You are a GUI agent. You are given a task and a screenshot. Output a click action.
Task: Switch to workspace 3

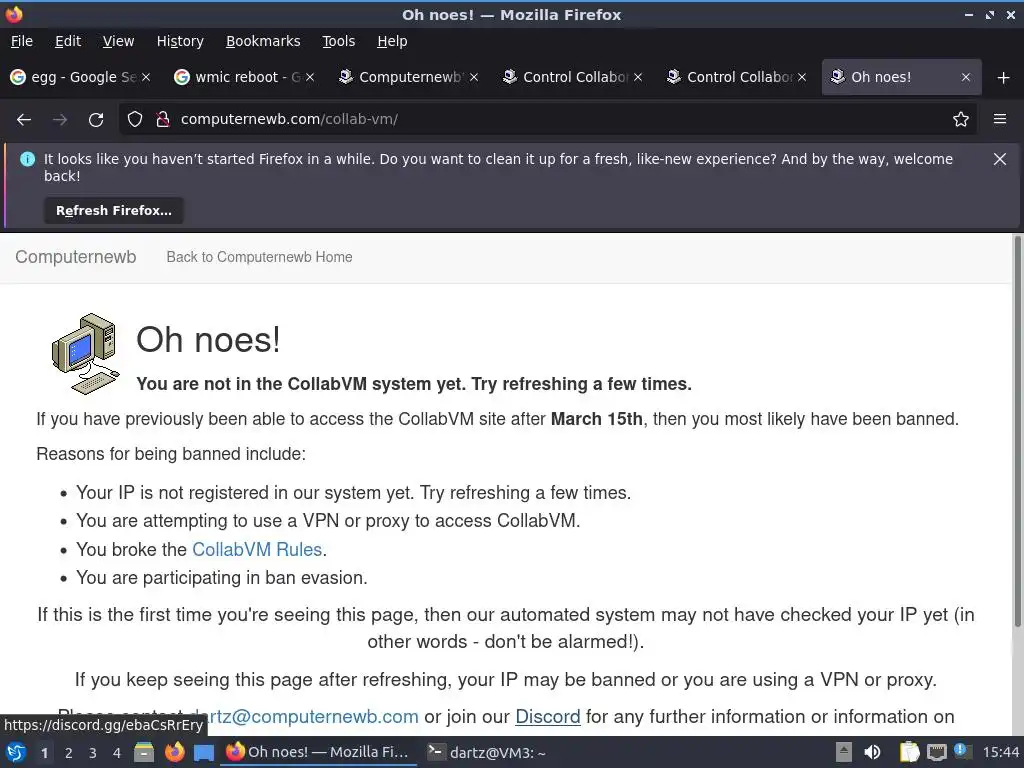click(x=93, y=753)
